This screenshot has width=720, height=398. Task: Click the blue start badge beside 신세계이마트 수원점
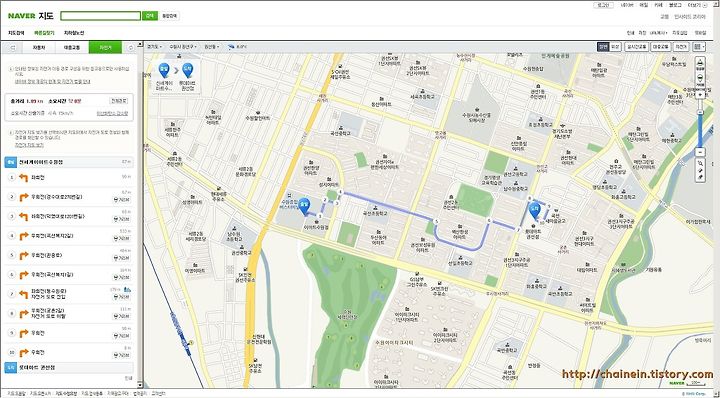pos(11,162)
